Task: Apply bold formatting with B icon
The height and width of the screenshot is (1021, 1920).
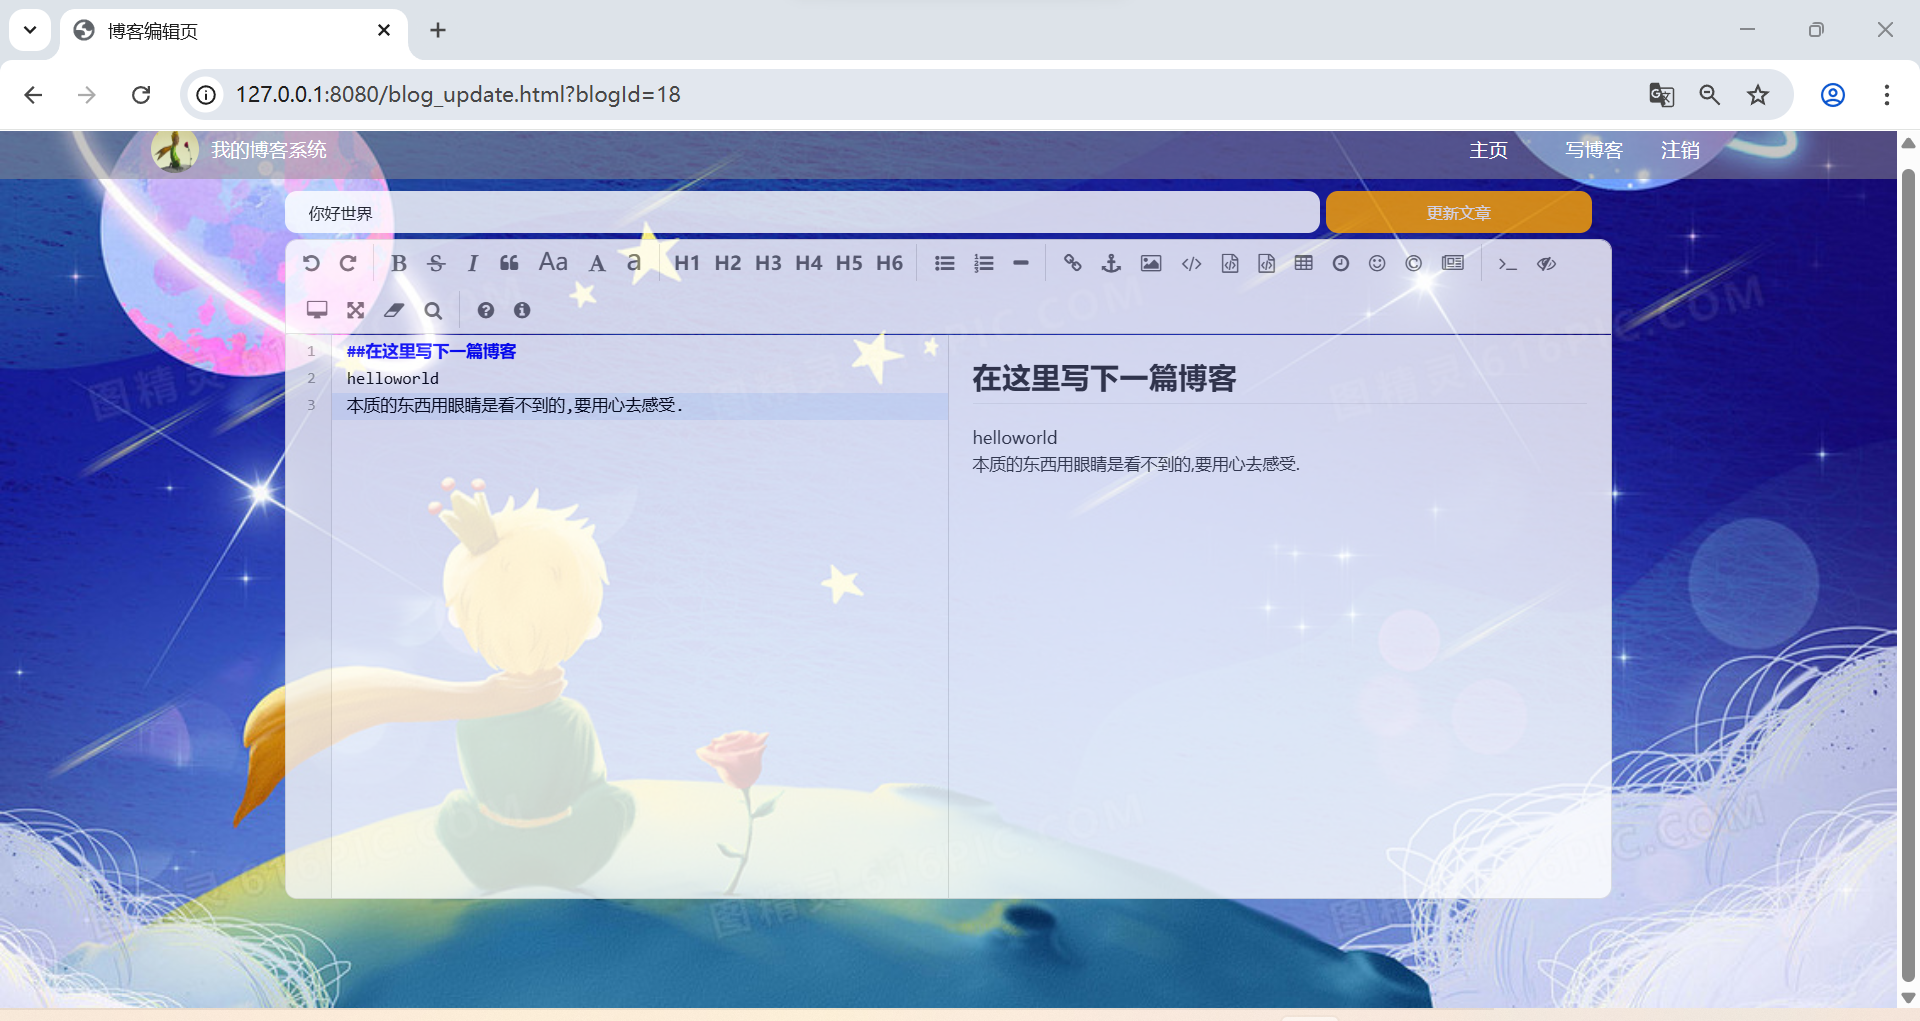Action: (x=399, y=263)
